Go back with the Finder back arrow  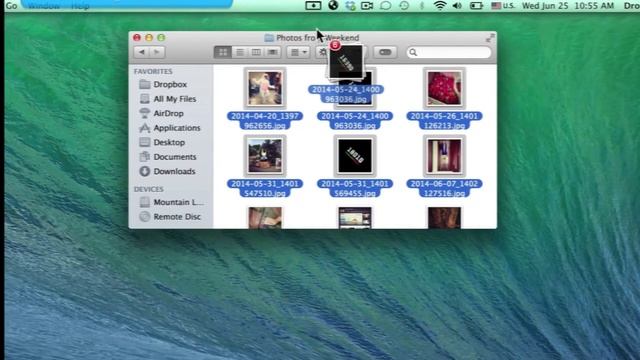(142, 52)
